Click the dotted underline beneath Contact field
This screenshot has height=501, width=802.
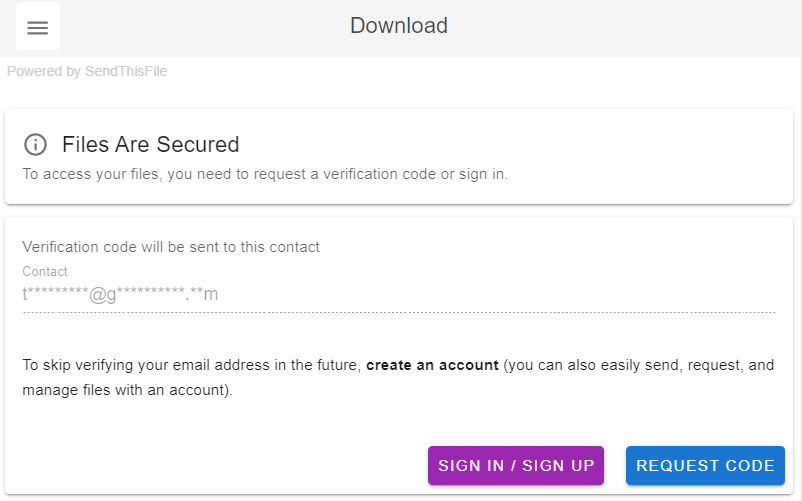(x=400, y=312)
